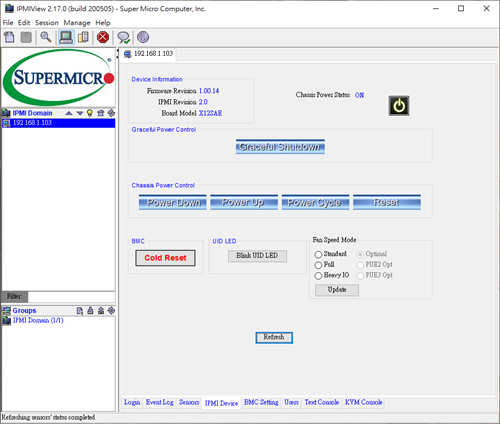Image resolution: width=500 pixels, height=424 pixels.
Task: Click the chassis Reset button
Action: pos(387,202)
